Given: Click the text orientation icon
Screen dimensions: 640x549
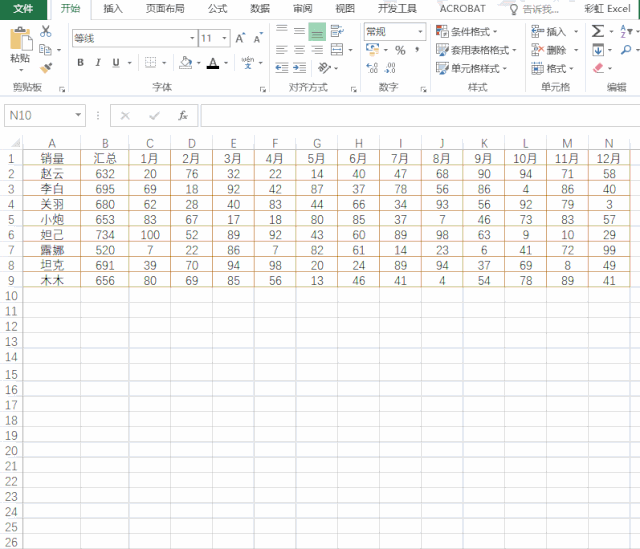Looking at the screenshot, I should (324, 67).
